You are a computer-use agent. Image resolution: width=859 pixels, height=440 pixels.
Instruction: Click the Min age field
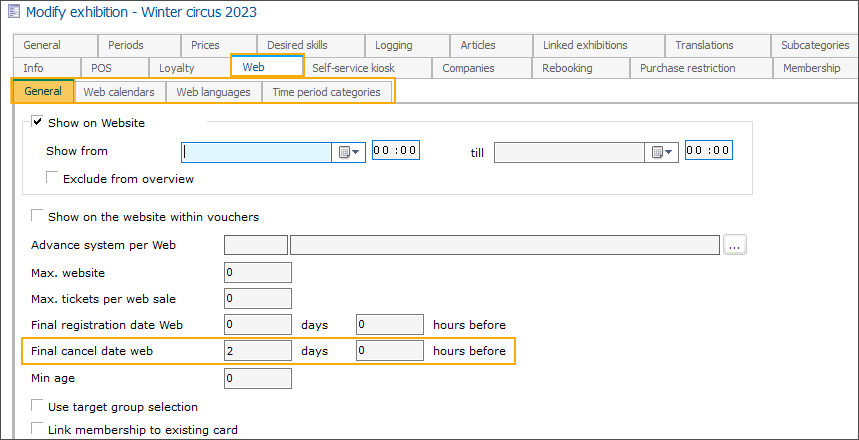[258, 378]
